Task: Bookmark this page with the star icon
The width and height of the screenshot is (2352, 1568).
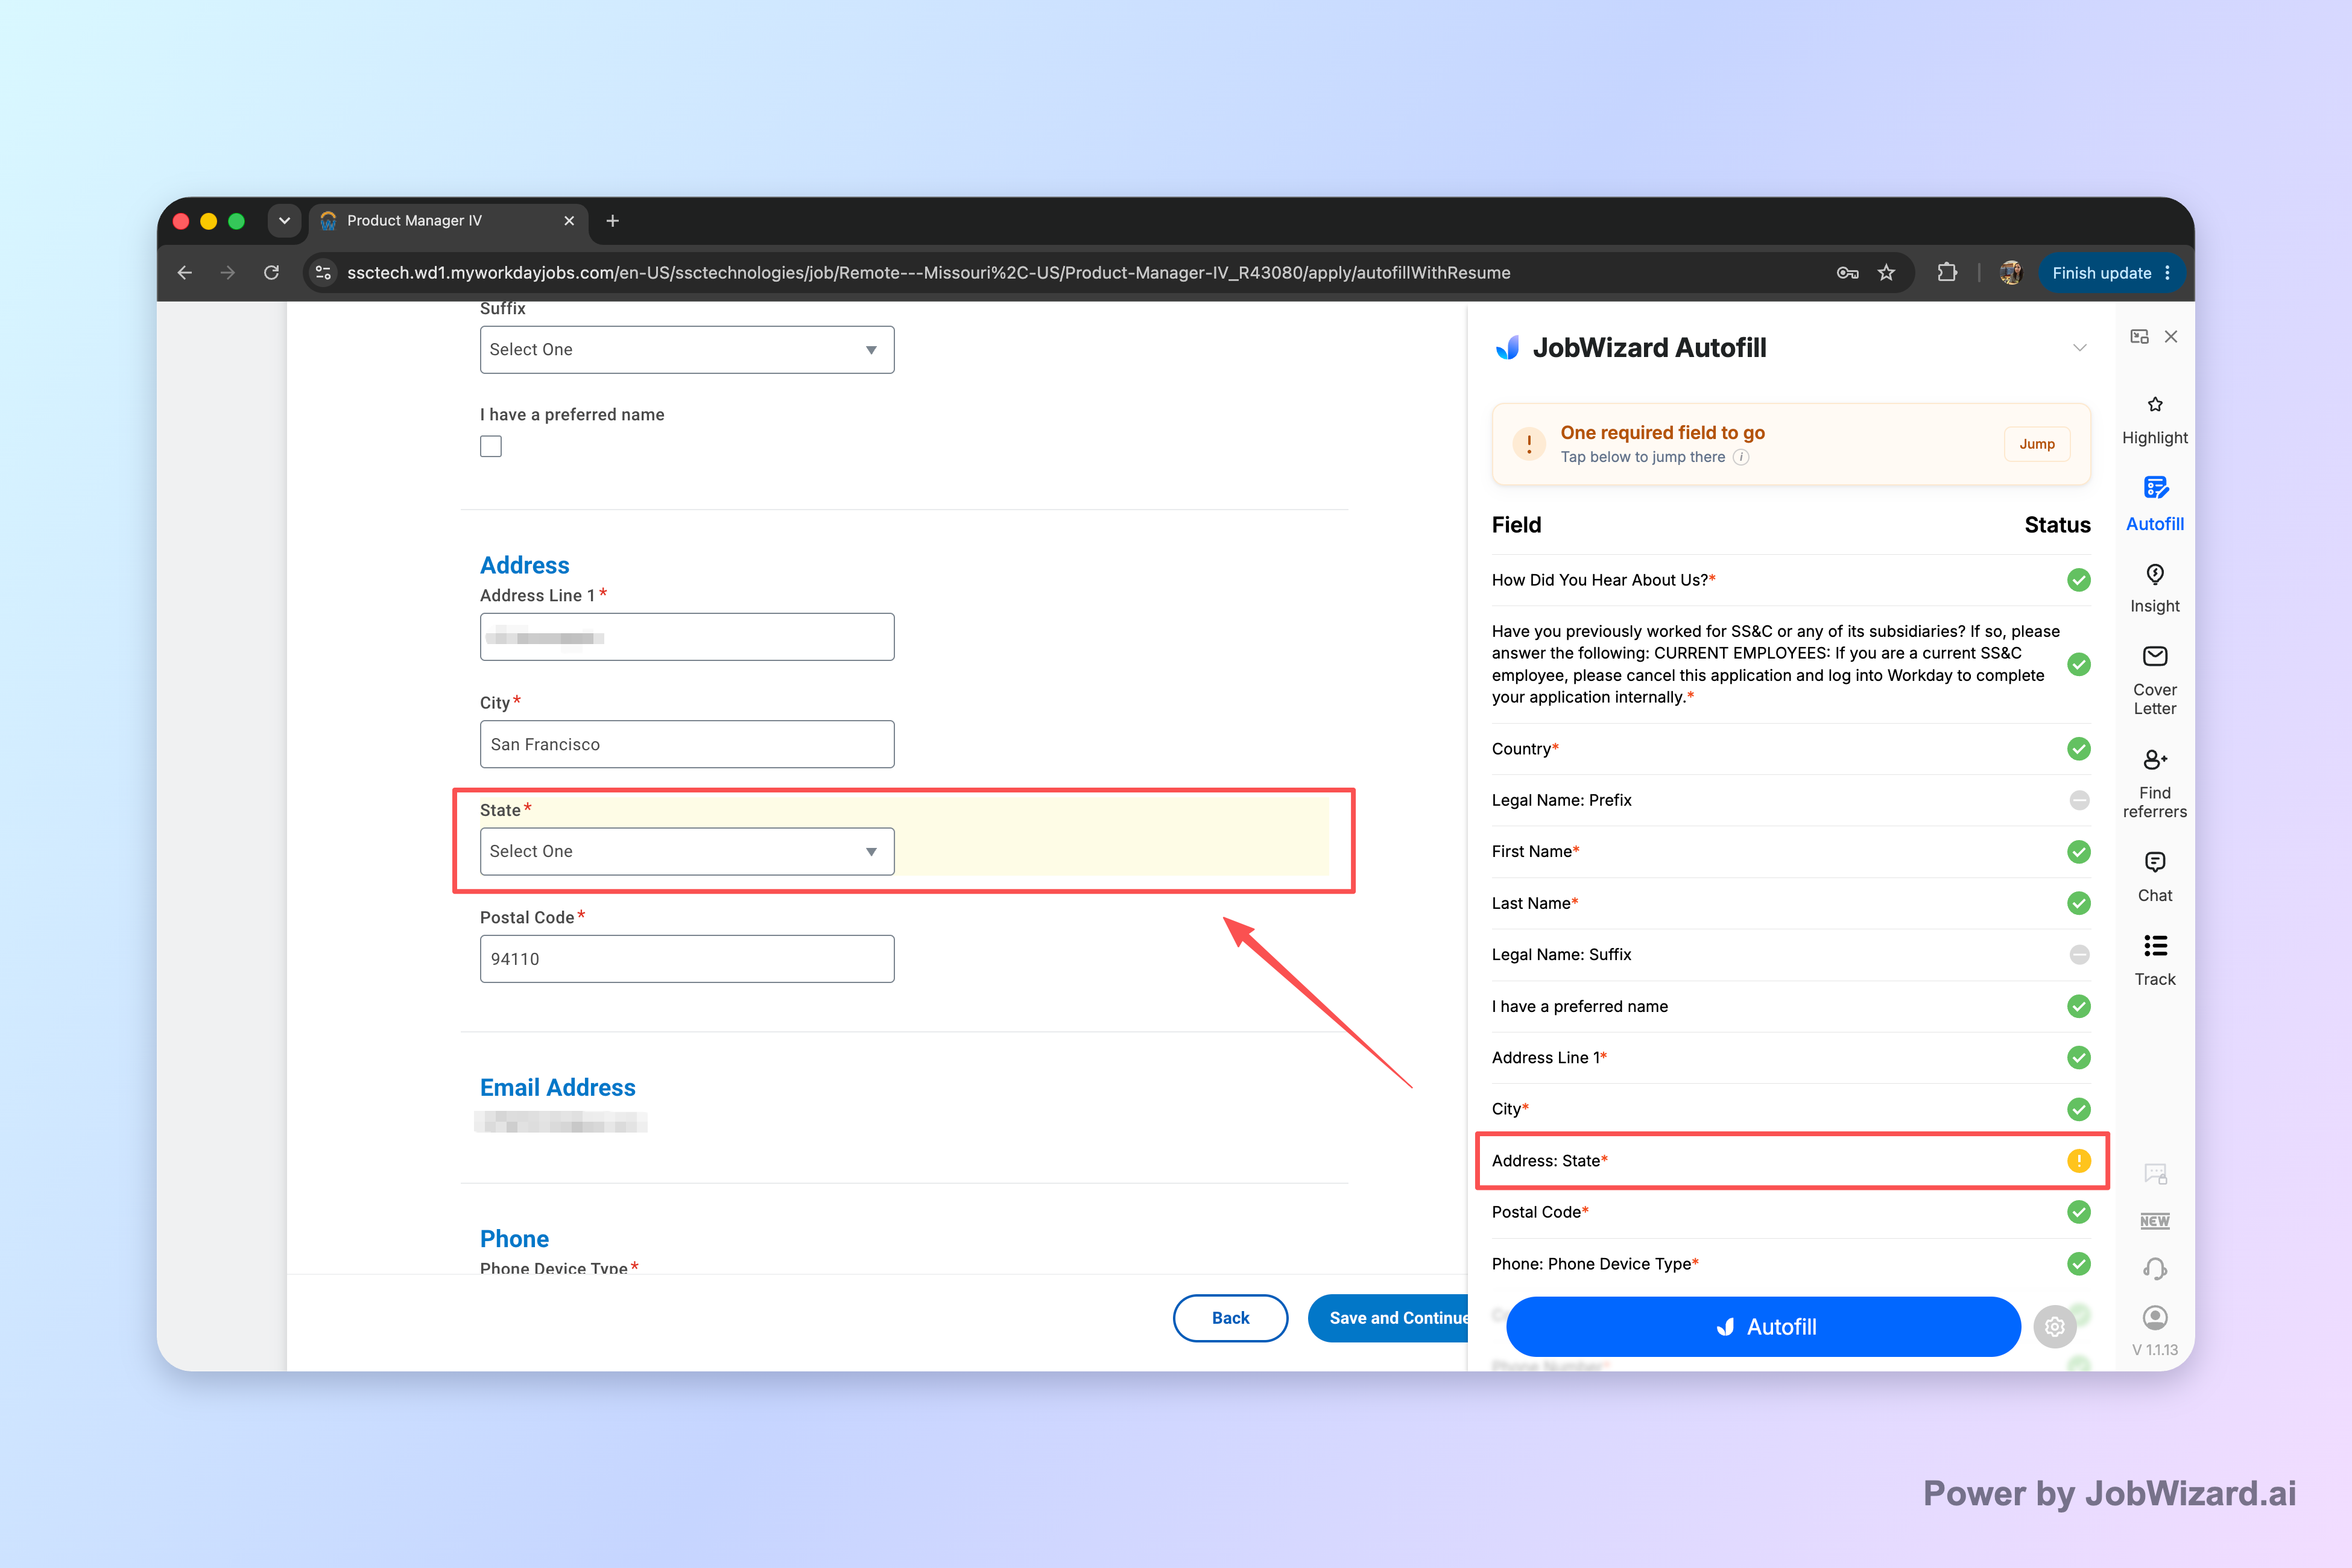Action: [x=1886, y=273]
